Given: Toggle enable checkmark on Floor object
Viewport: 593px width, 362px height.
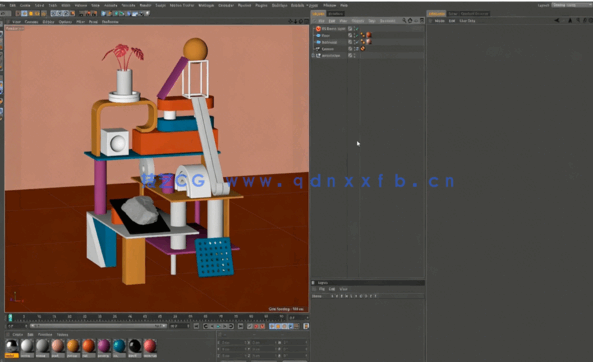Looking at the screenshot, I should (357, 35).
